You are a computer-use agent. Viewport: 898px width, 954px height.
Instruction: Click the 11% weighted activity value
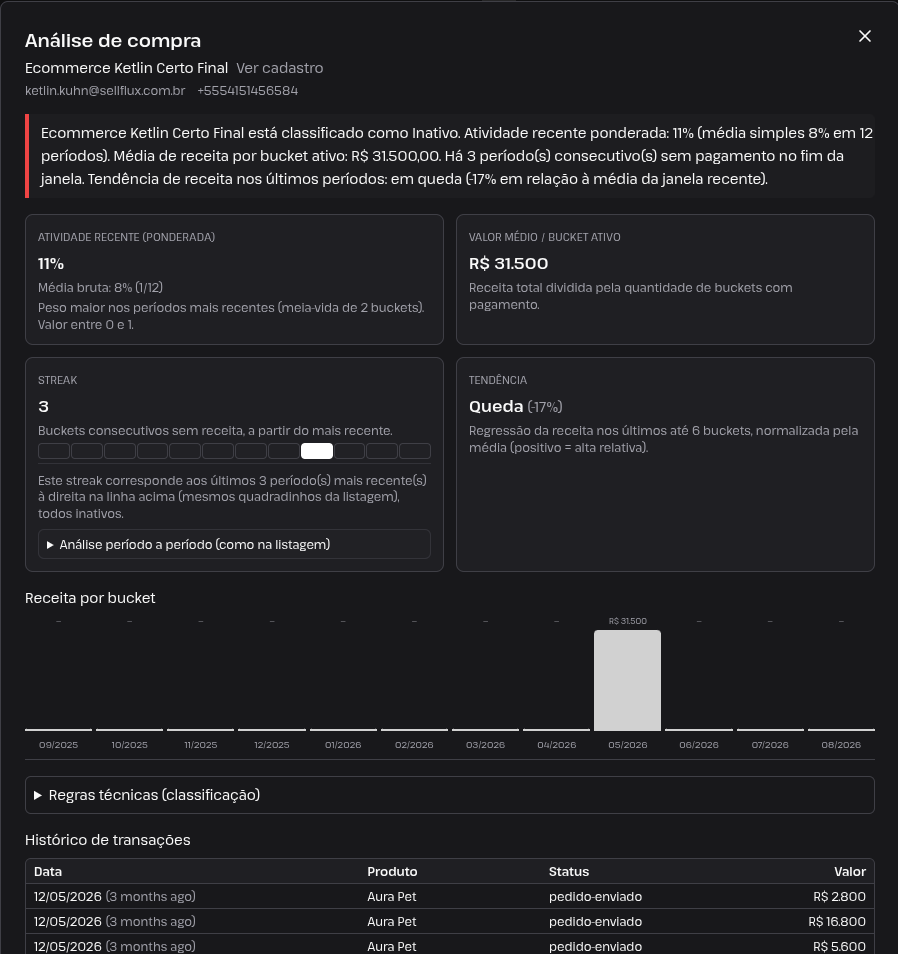[51, 263]
